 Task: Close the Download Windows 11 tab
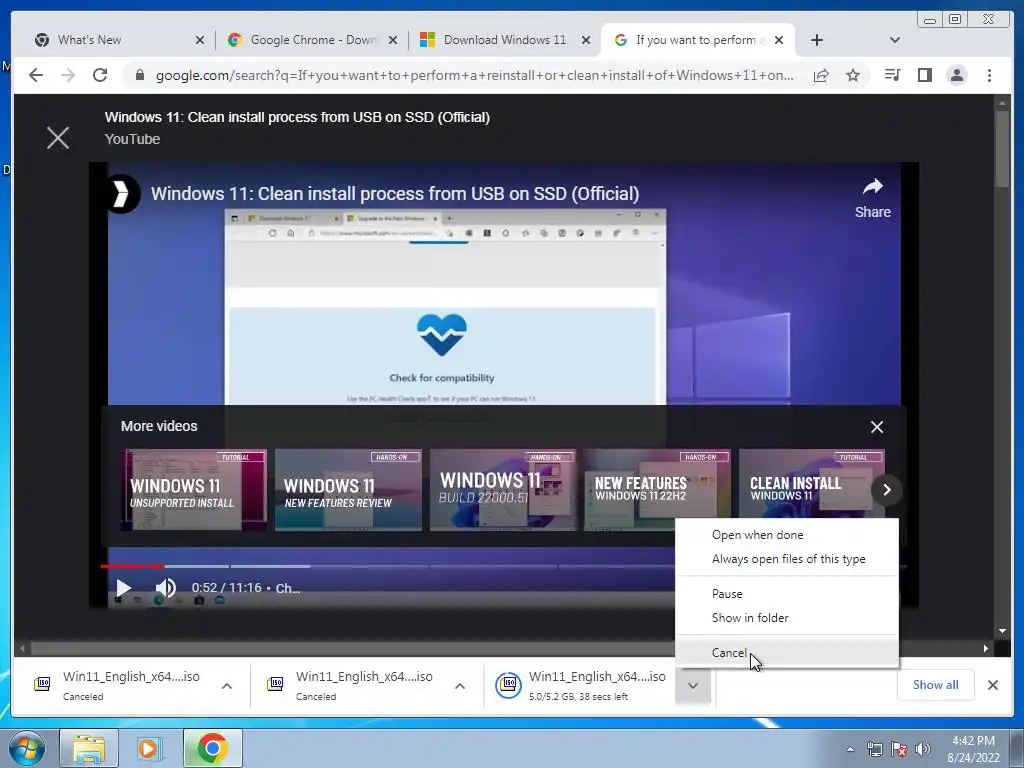586,40
